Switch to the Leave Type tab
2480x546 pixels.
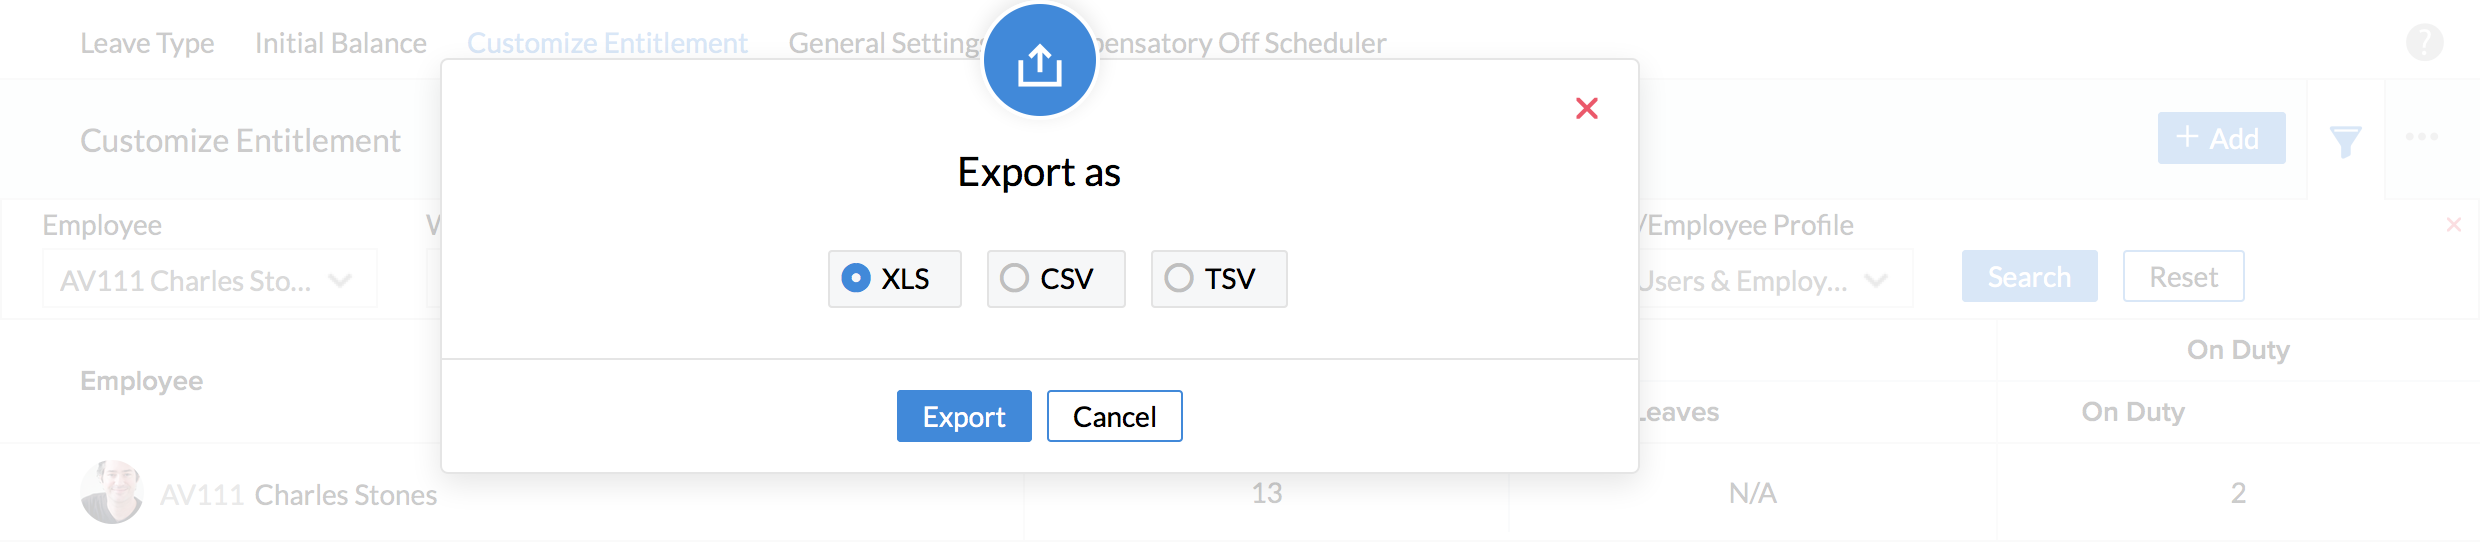[x=147, y=43]
